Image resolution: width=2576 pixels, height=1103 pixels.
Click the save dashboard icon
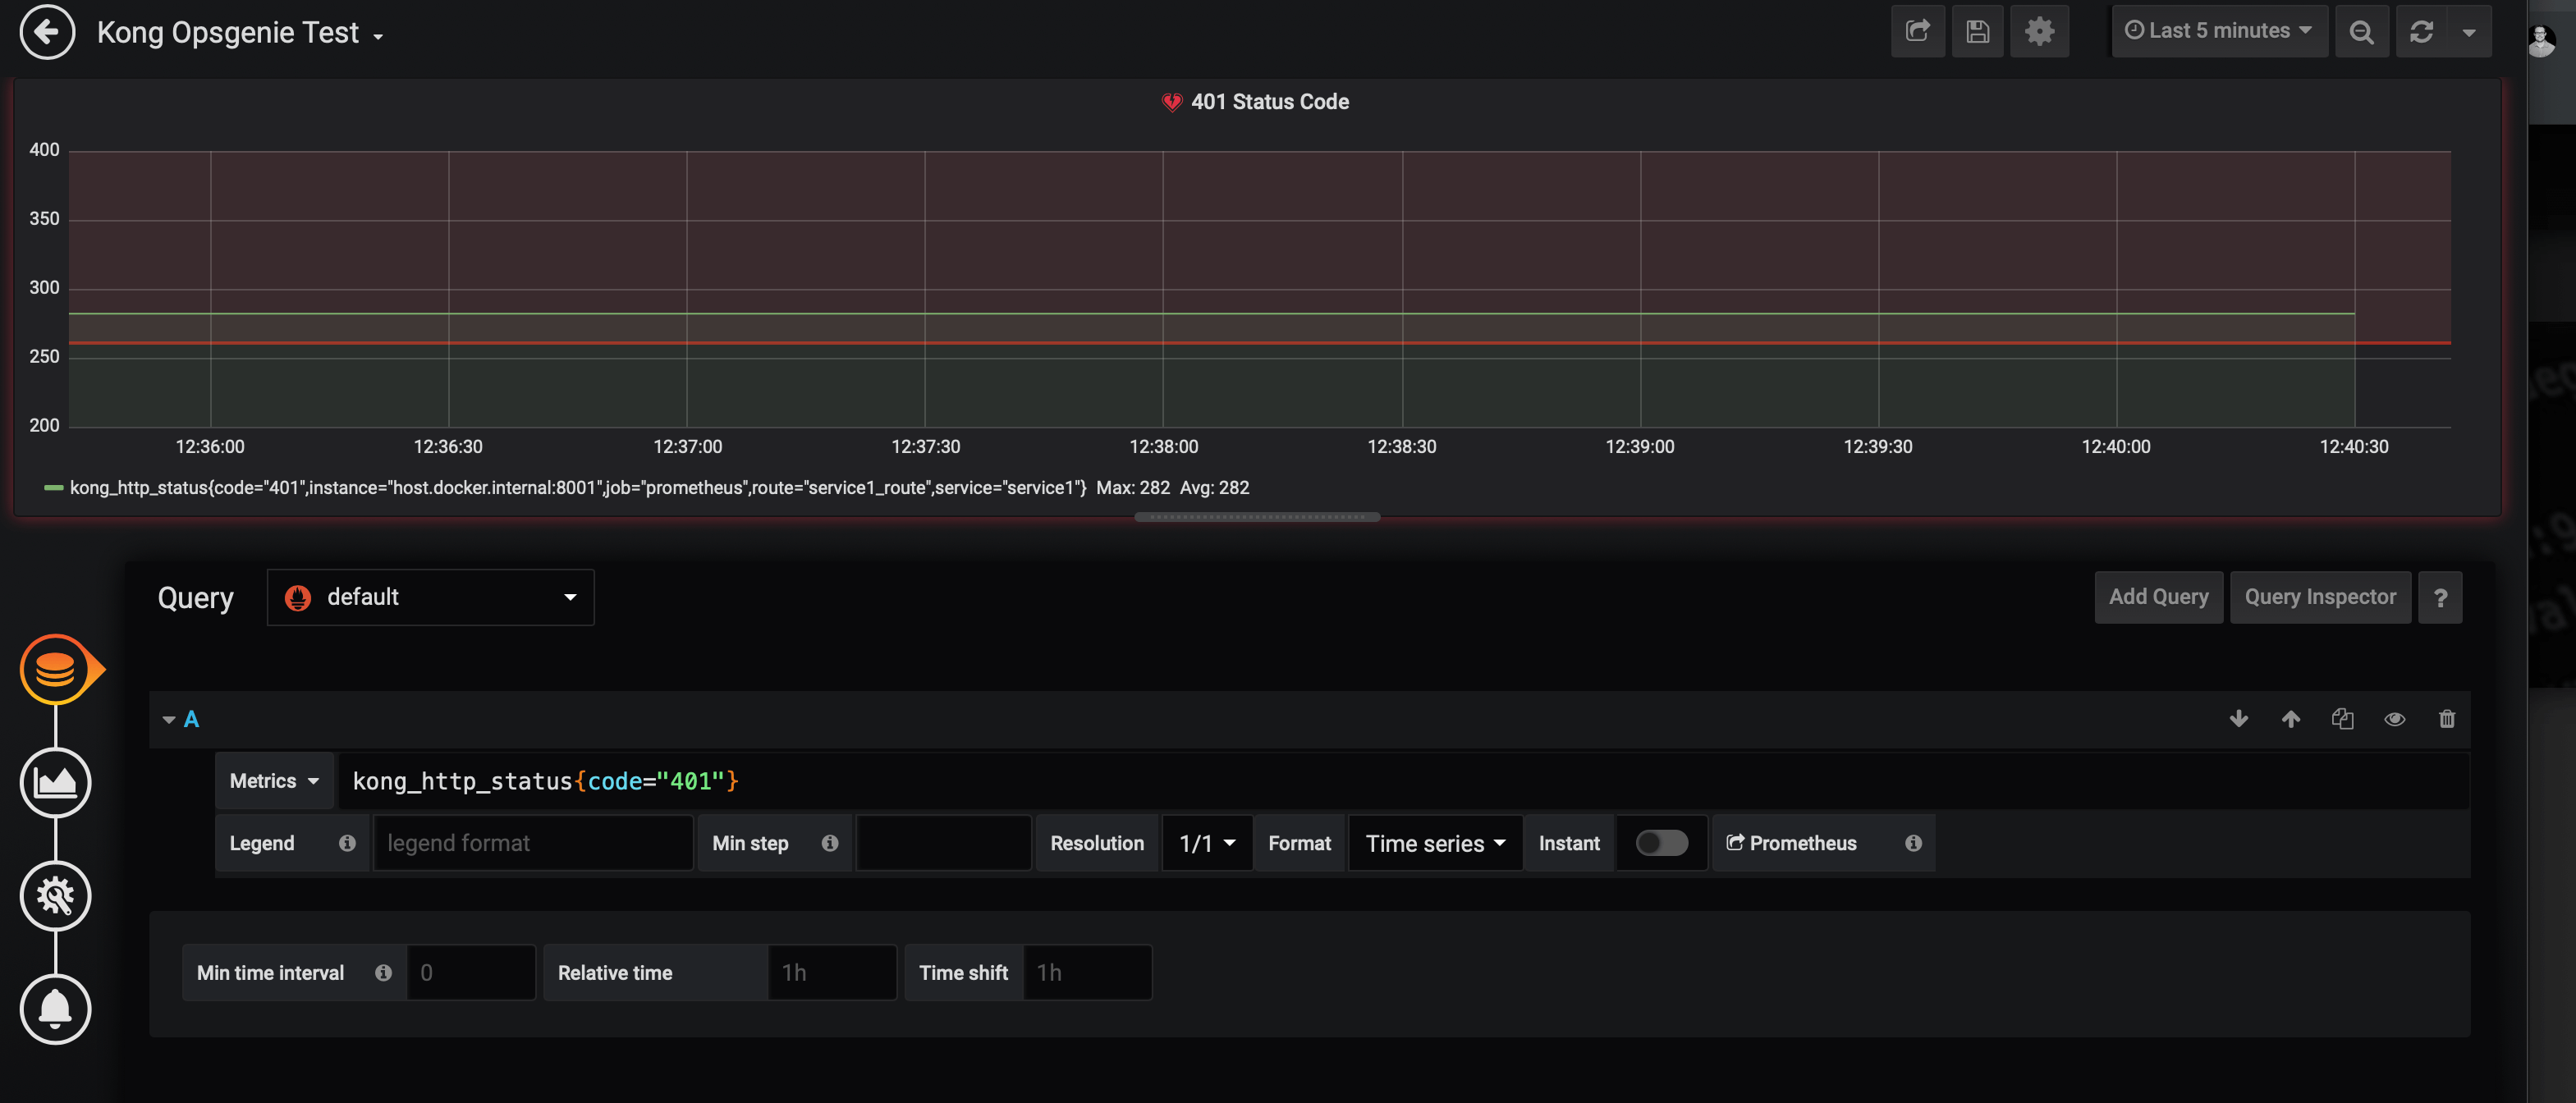(1977, 32)
